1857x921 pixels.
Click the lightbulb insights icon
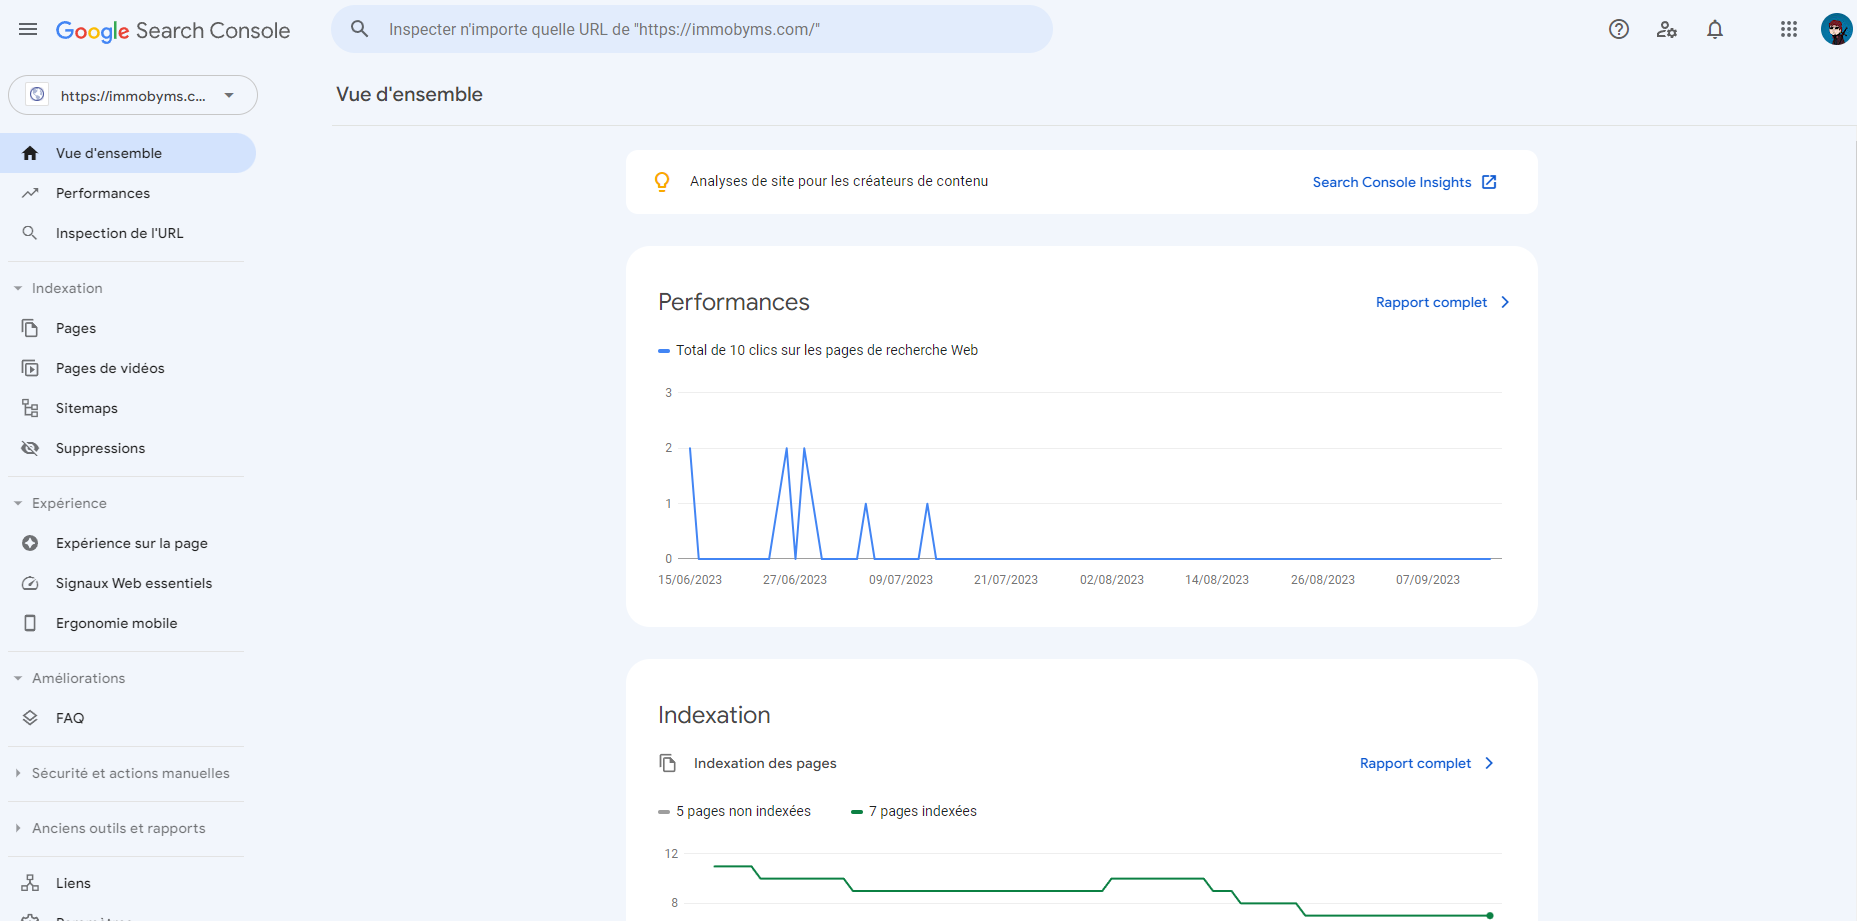662,181
